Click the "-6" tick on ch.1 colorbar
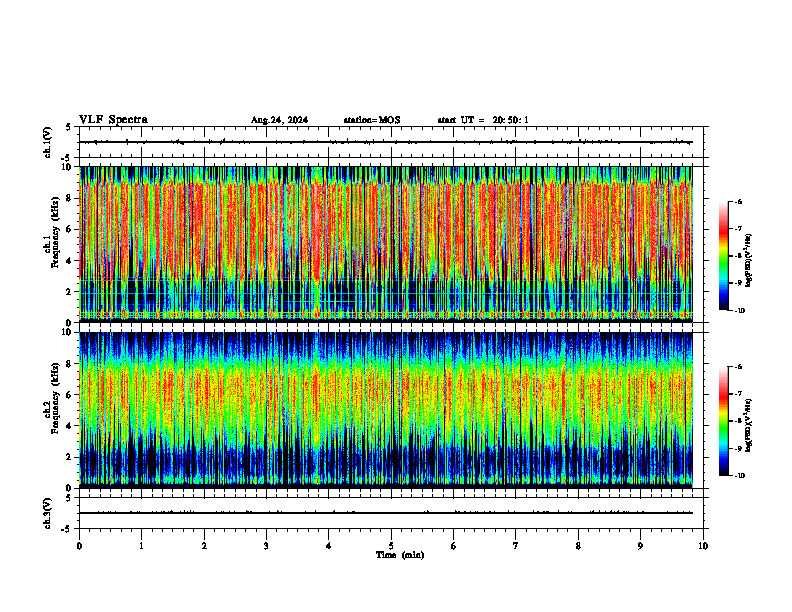Viewport: 792px width, 612px height. [x=738, y=202]
